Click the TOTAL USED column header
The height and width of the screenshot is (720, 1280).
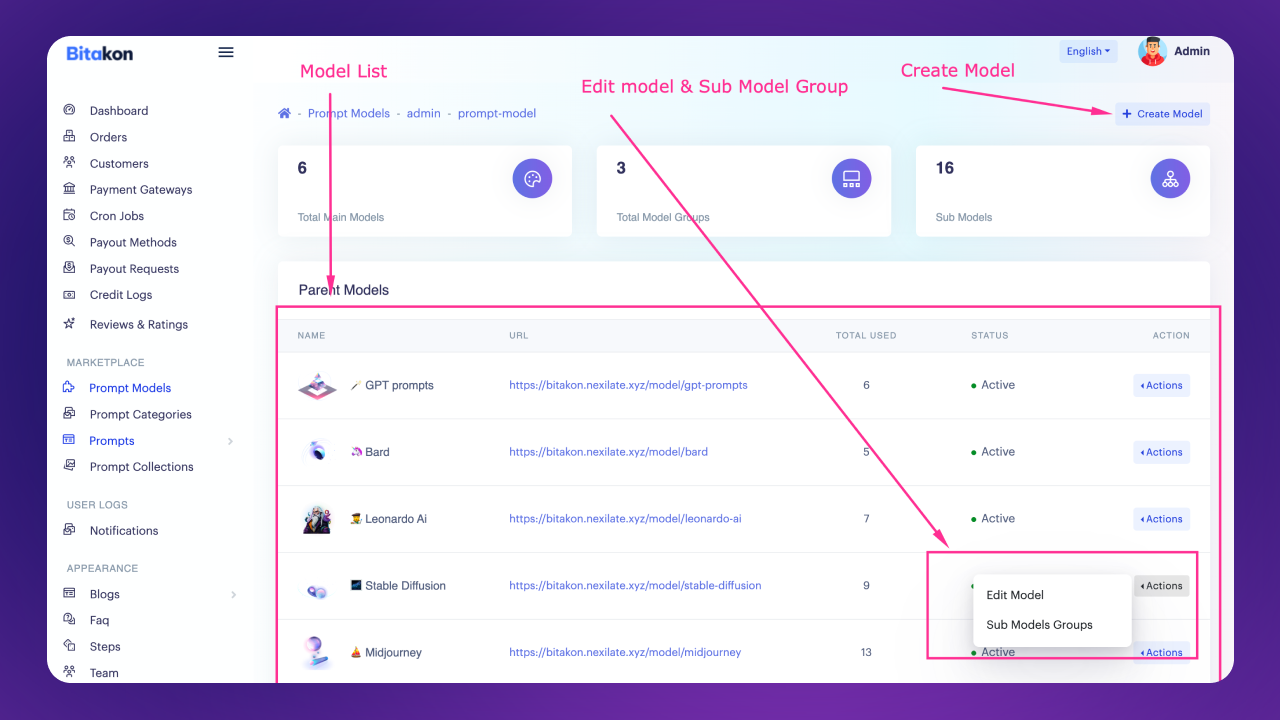coord(866,336)
